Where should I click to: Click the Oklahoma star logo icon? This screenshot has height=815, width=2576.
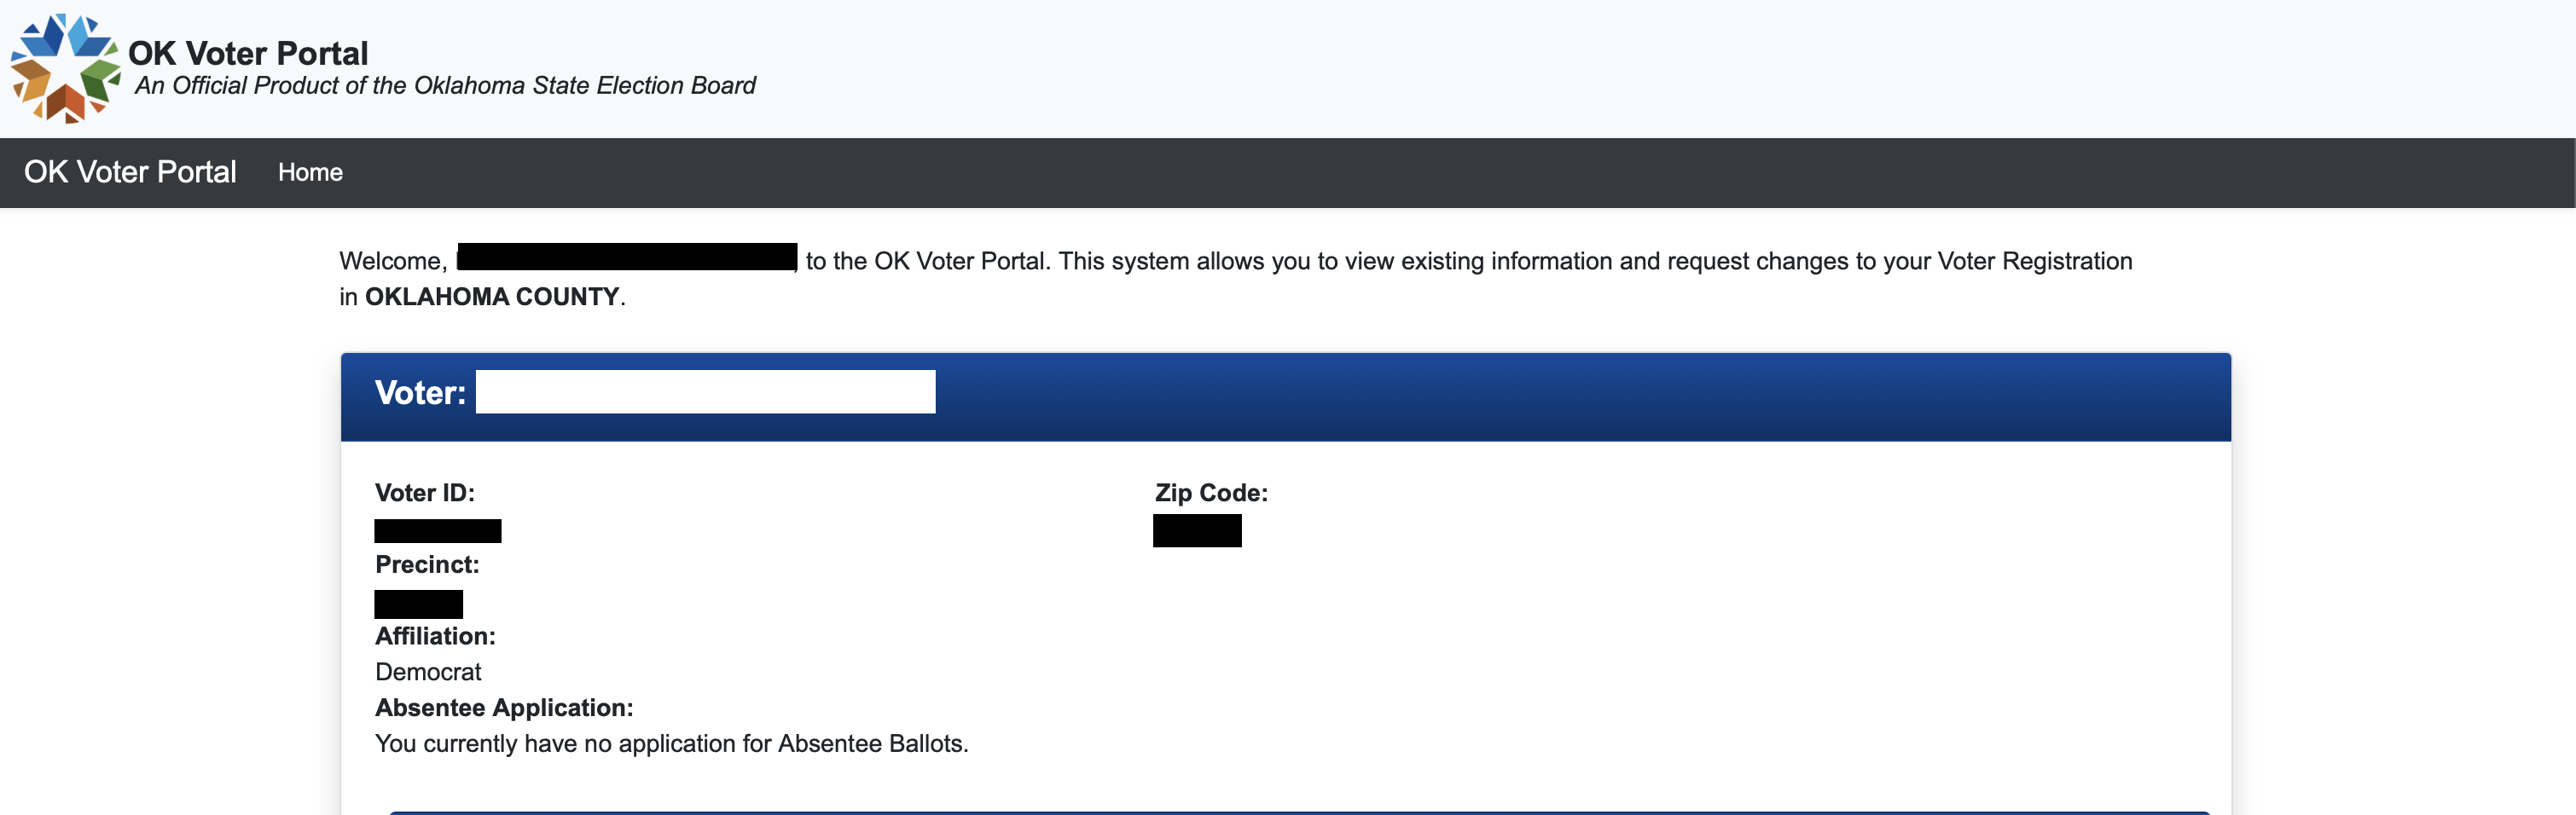click(65, 68)
